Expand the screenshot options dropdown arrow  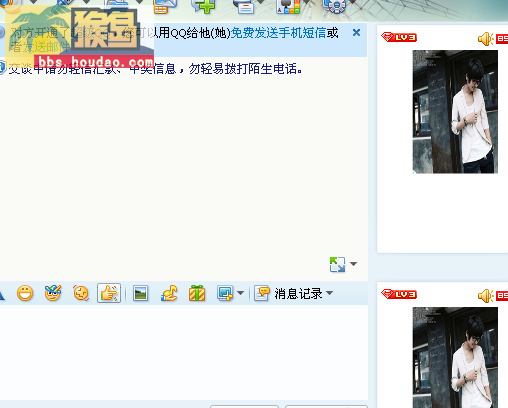[240, 293]
